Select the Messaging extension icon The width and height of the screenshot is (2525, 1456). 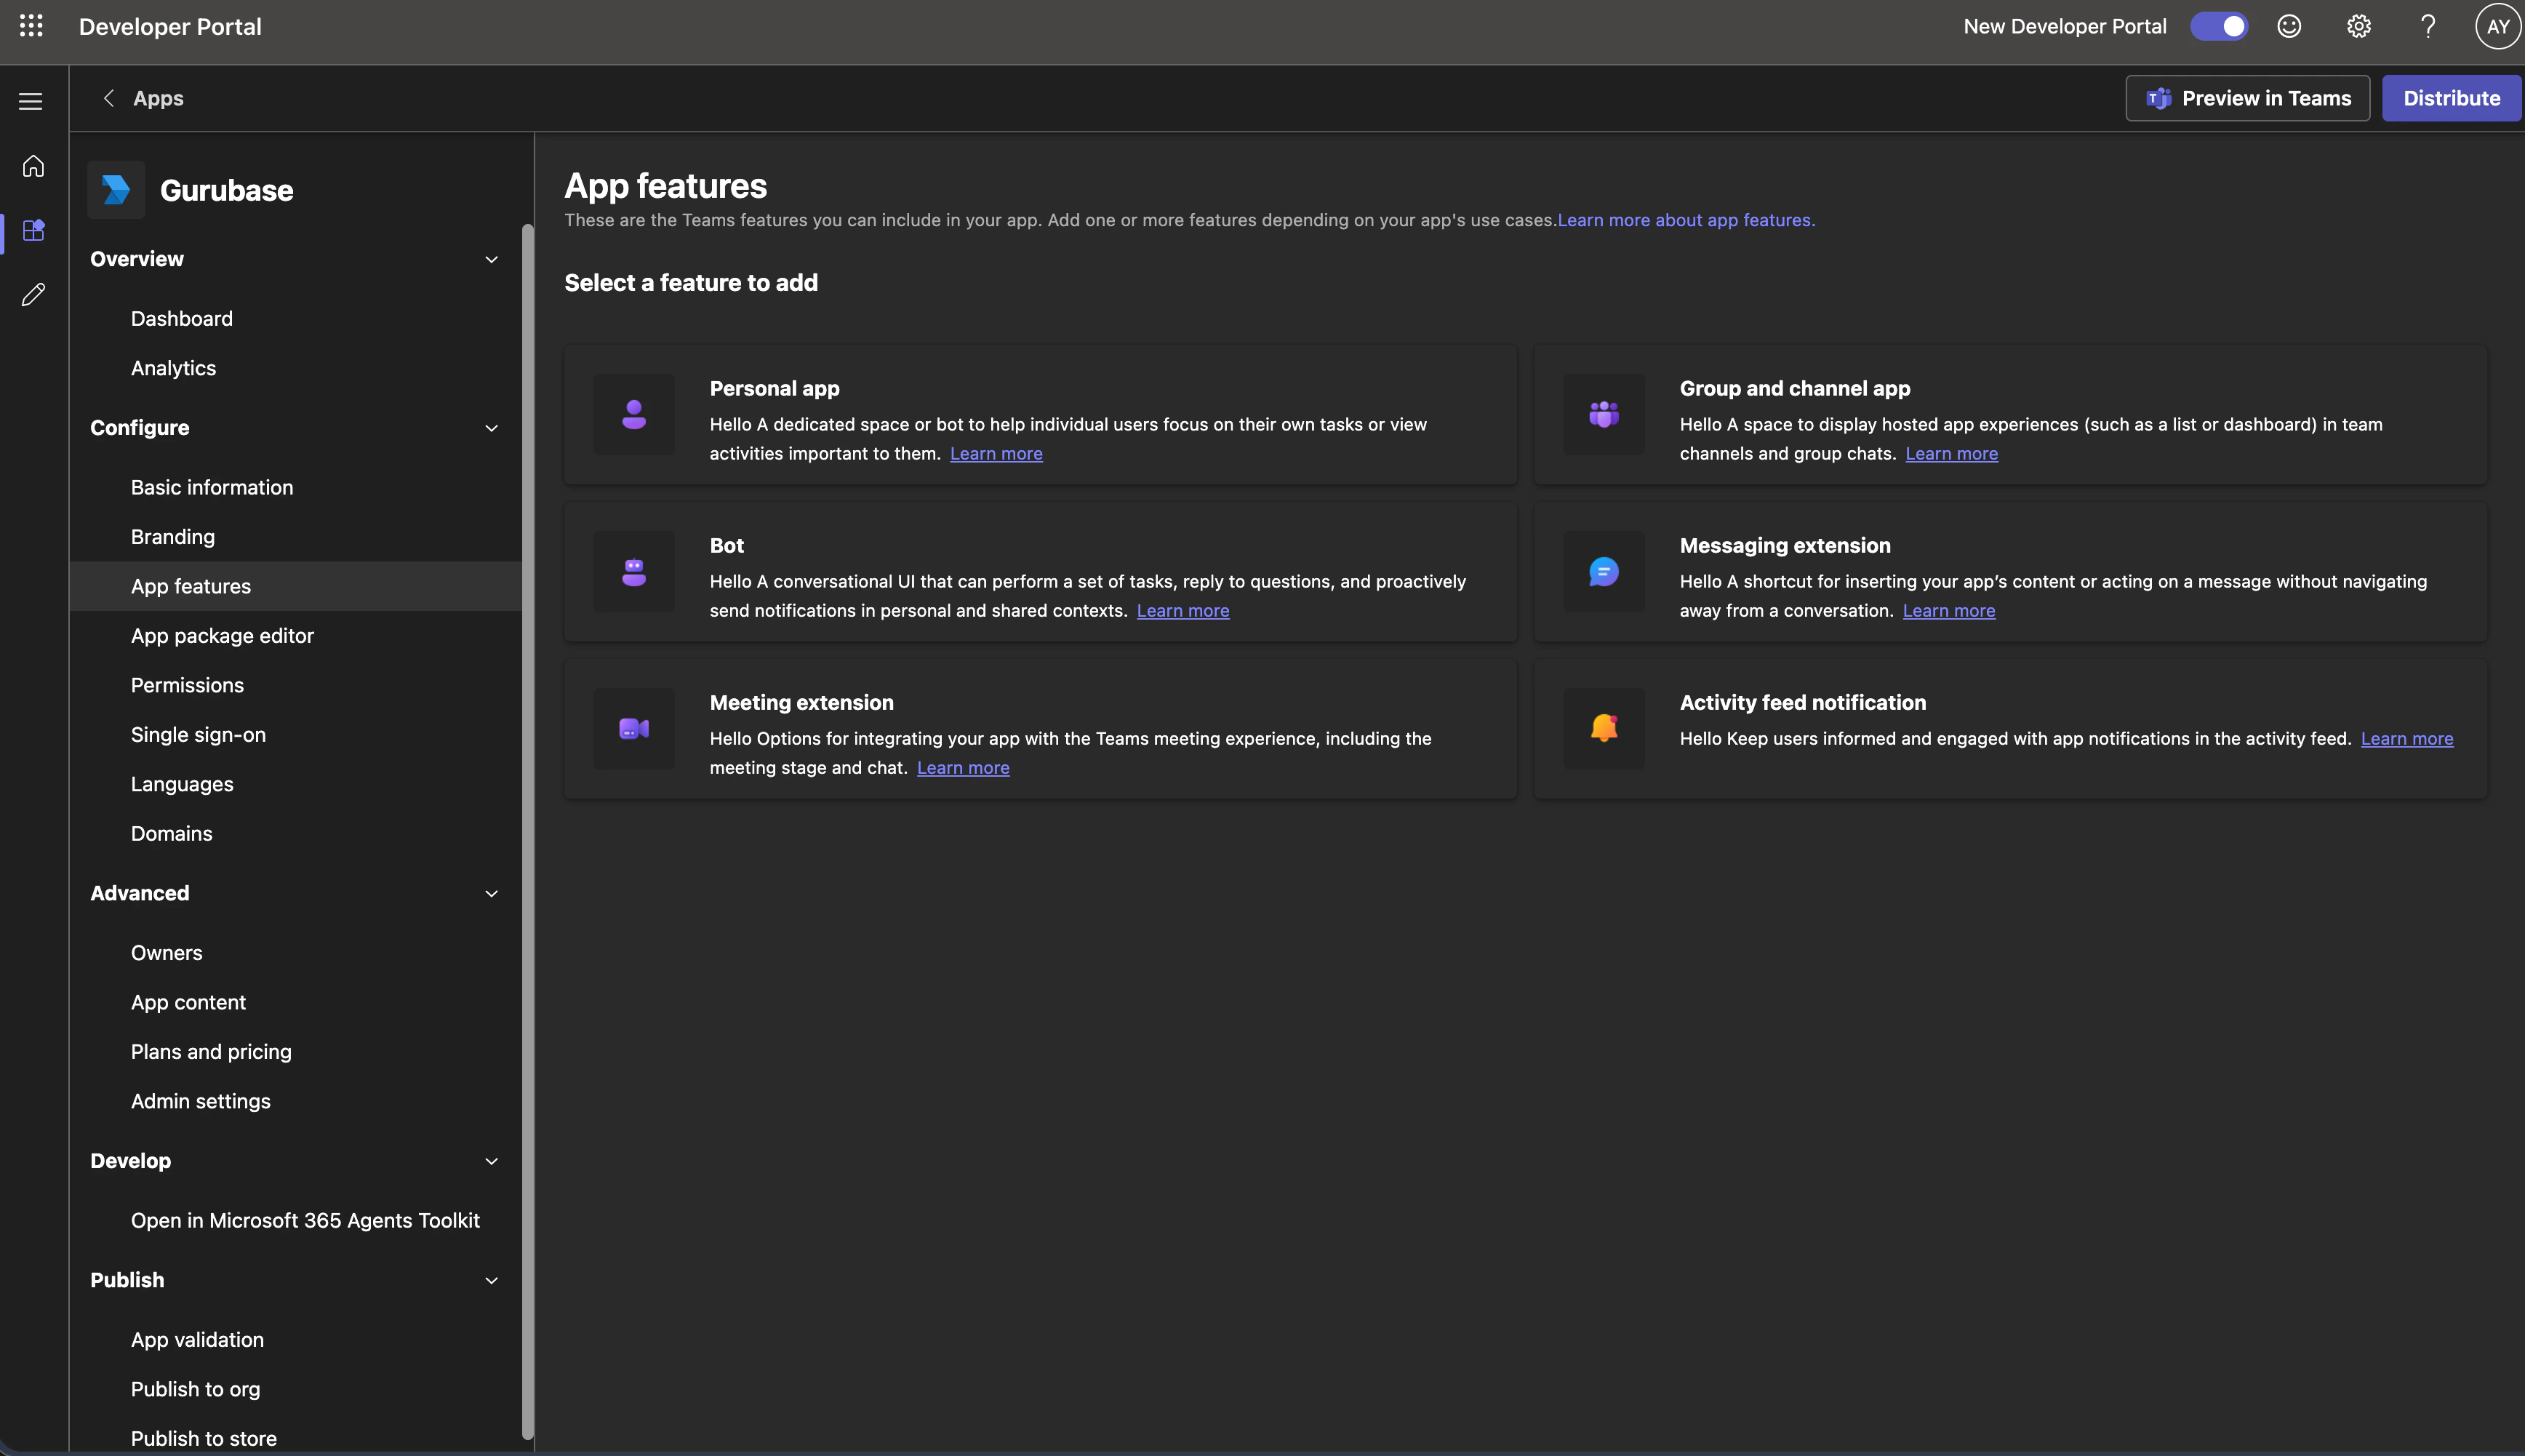pyautogui.click(x=1604, y=571)
